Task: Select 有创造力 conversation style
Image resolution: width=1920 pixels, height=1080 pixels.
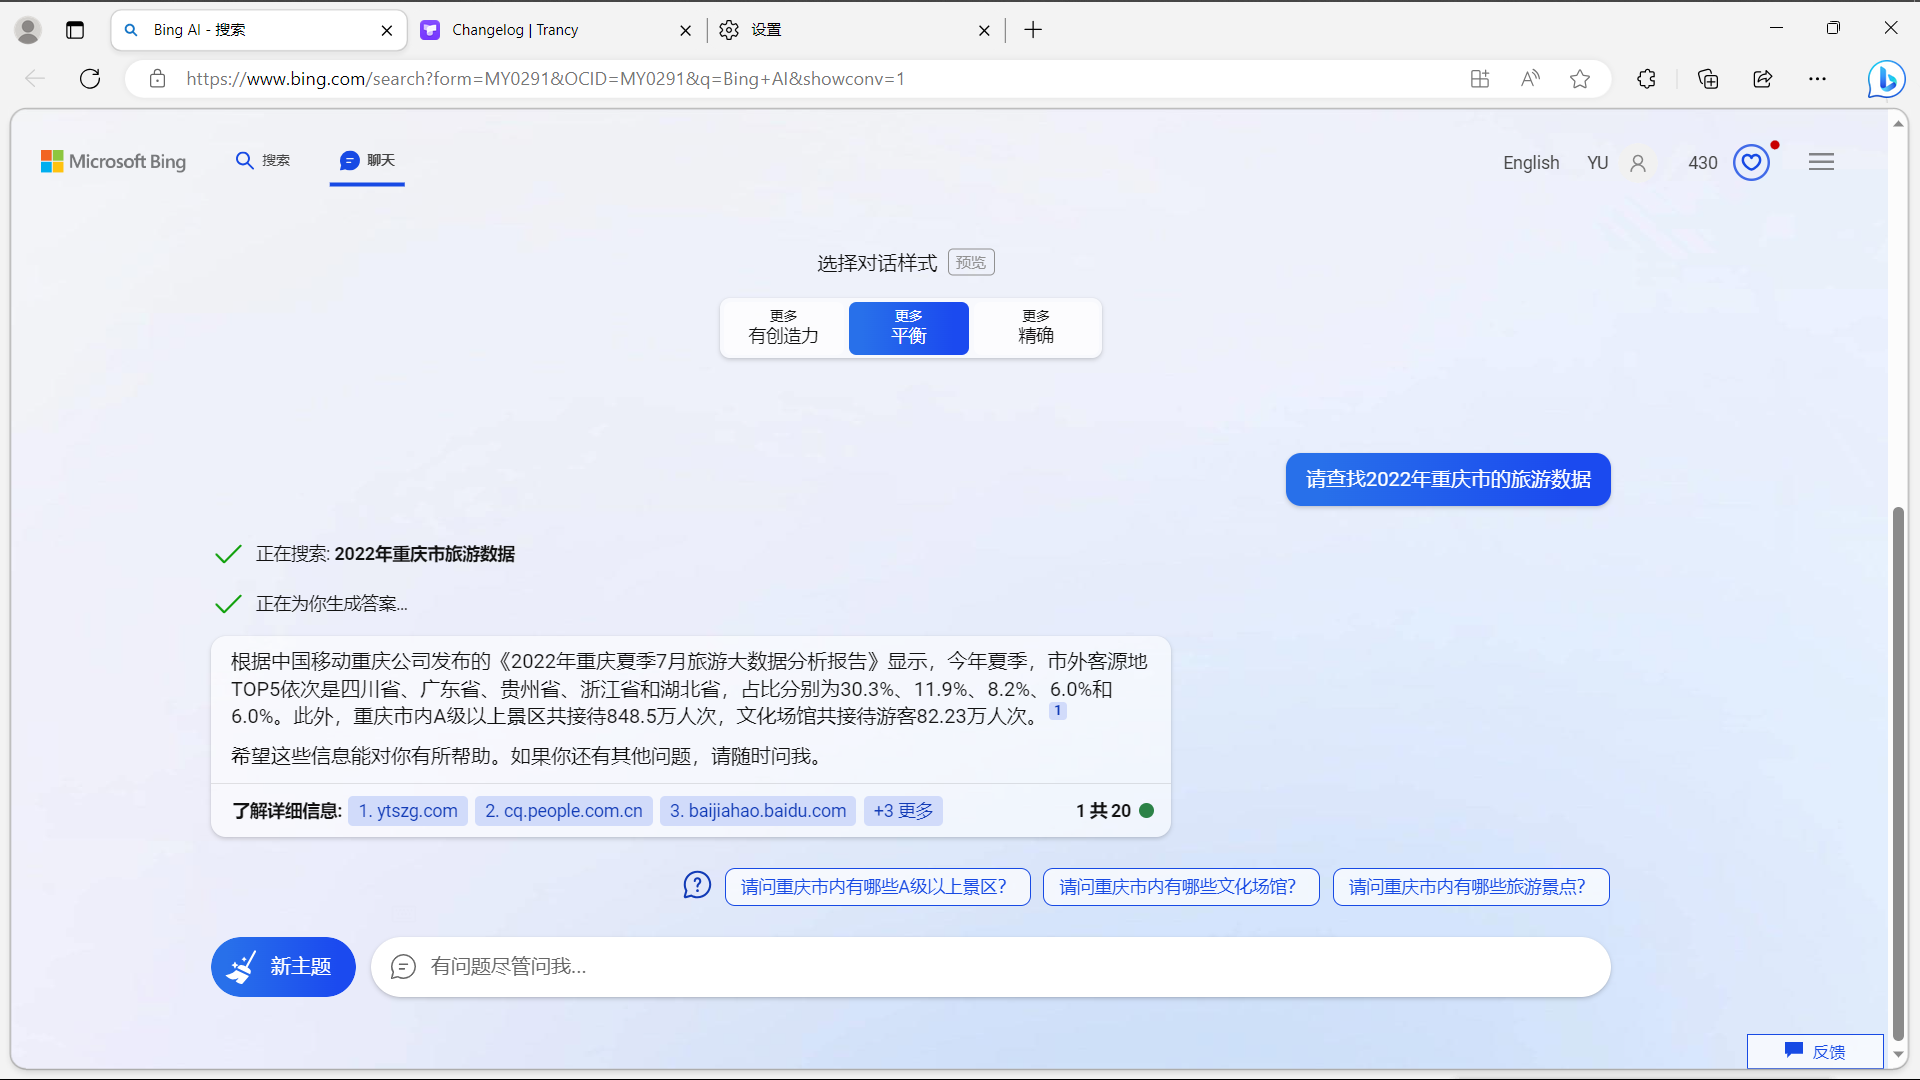Action: pyautogui.click(x=784, y=327)
